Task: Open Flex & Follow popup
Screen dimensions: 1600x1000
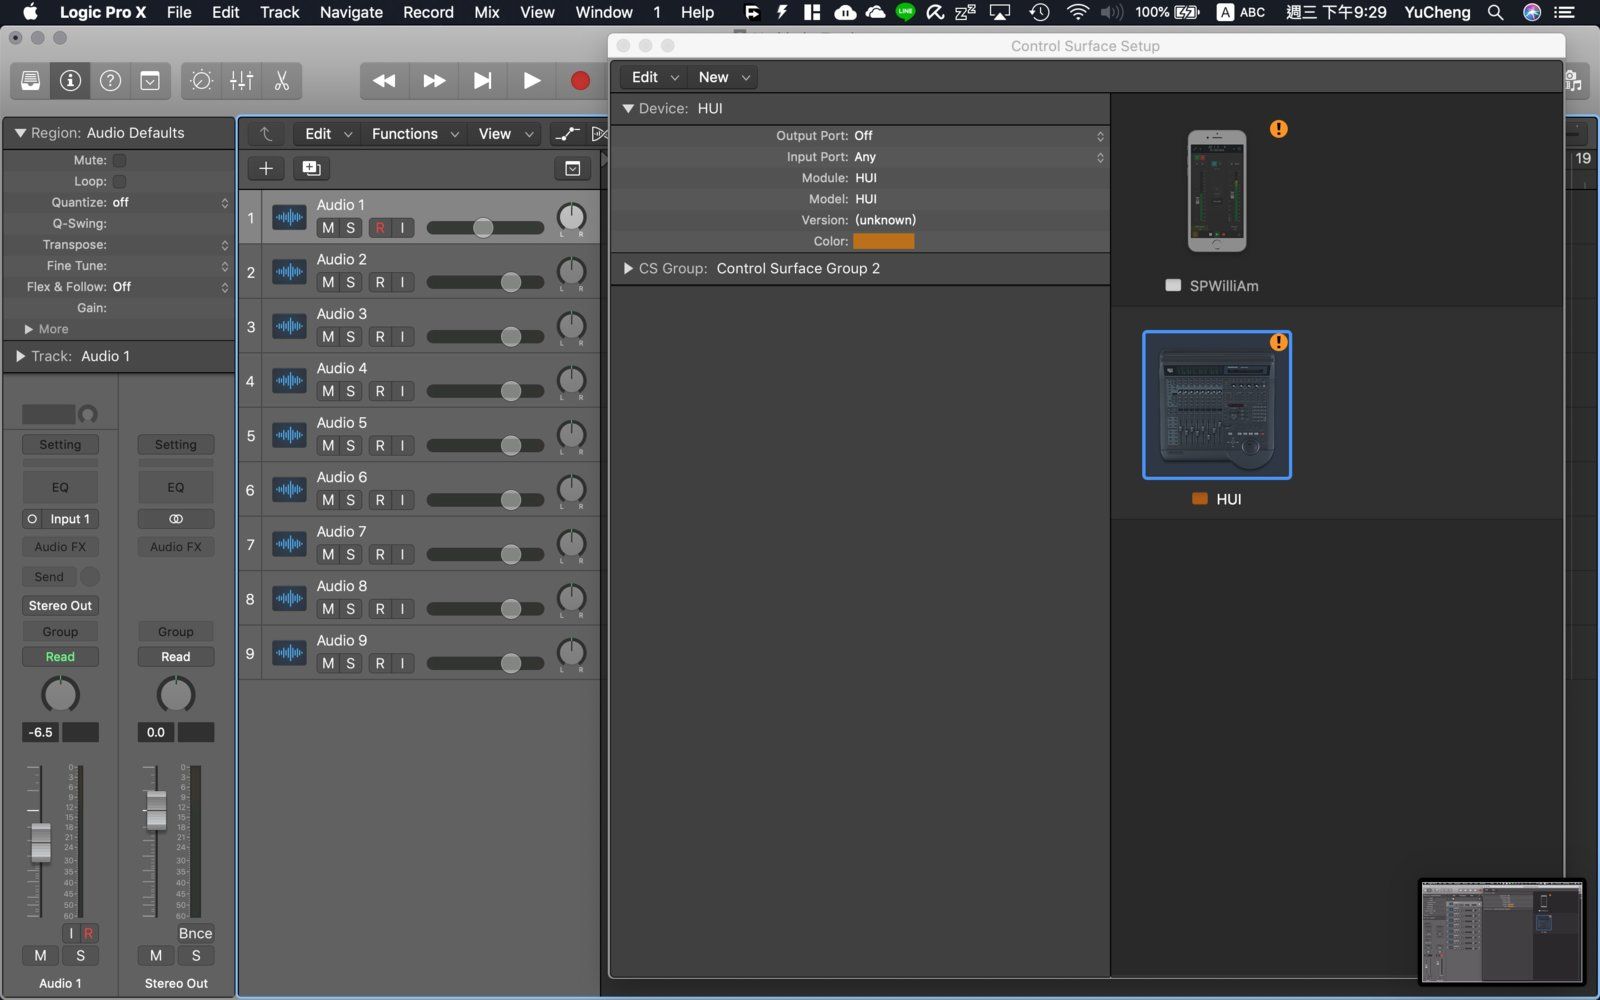Action: pos(170,287)
